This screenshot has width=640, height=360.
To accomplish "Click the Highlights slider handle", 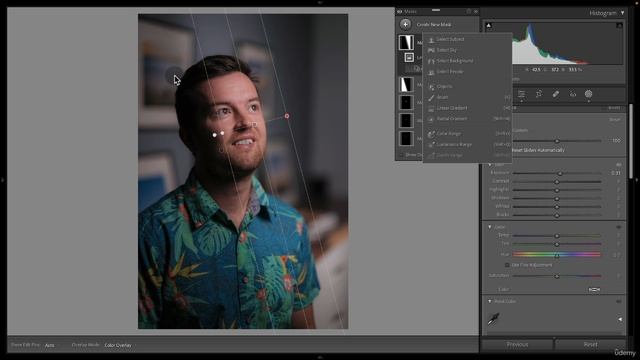I will pos(557,190).
